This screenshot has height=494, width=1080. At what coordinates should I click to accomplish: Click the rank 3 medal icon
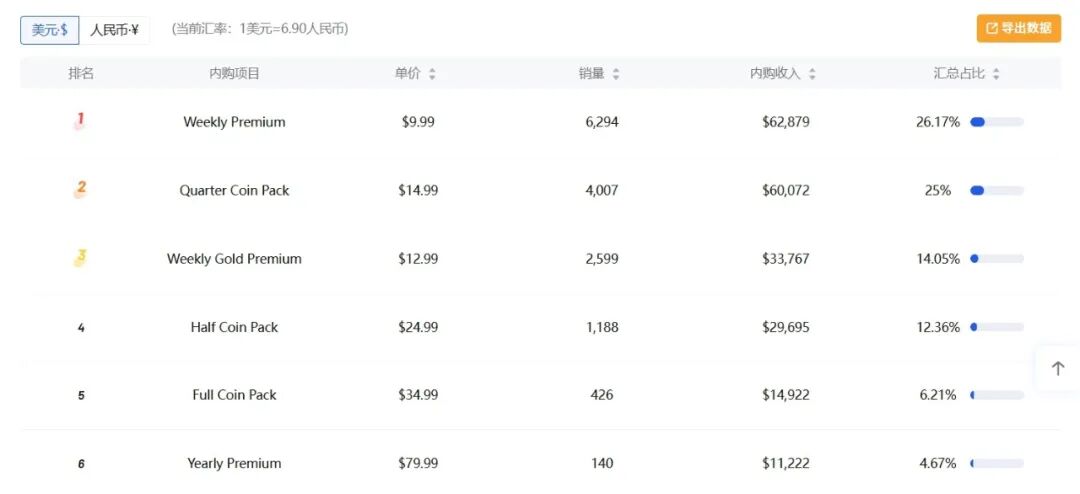point(80,258)
